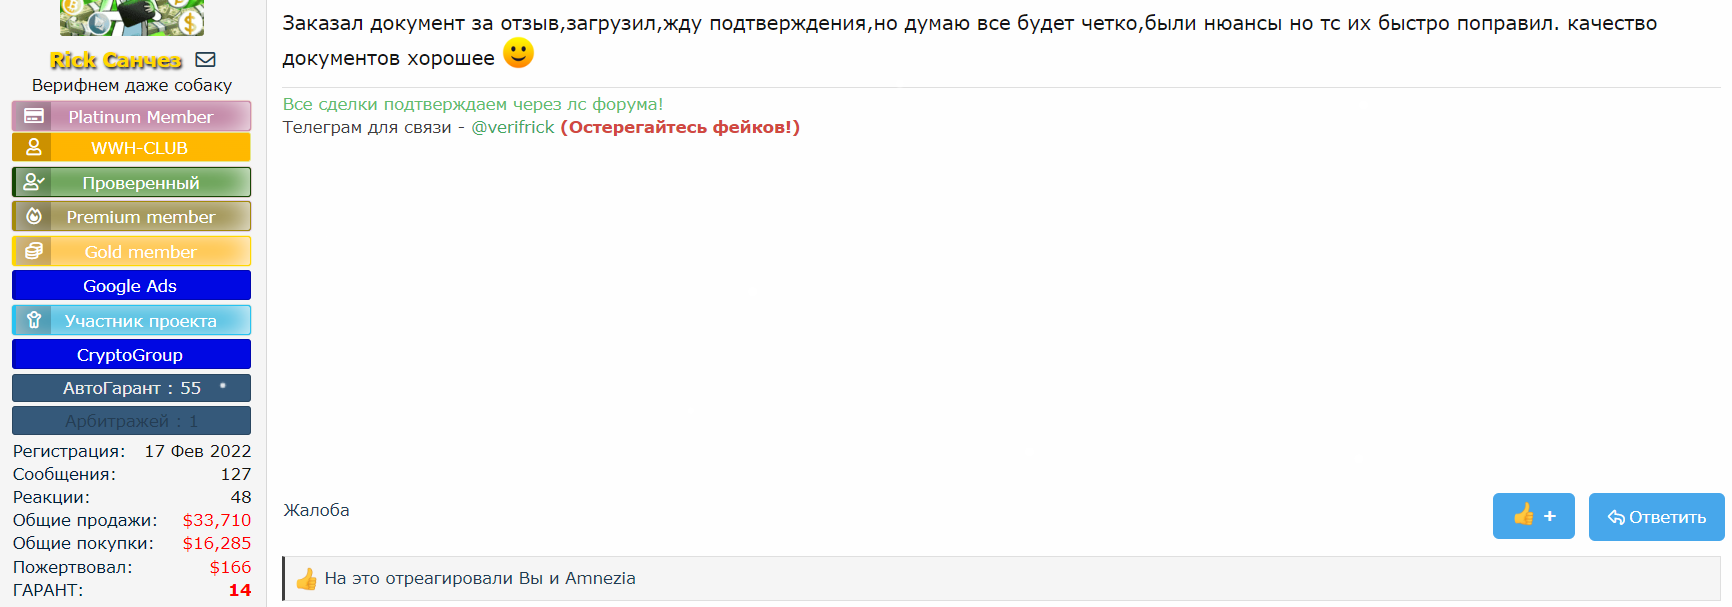
Task: Click the flame icon on Premium member badge
Action: [34, 215]
